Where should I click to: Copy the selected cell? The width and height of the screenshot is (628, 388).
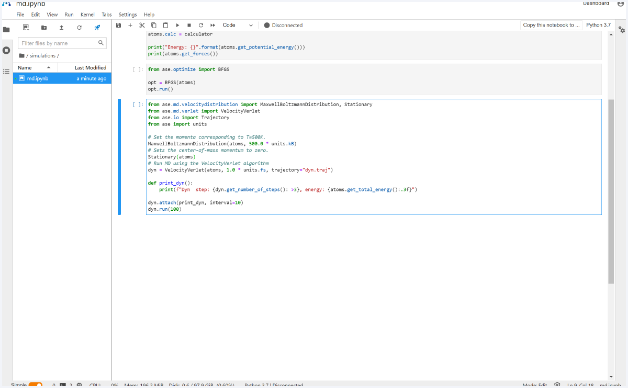pos(153,25)
